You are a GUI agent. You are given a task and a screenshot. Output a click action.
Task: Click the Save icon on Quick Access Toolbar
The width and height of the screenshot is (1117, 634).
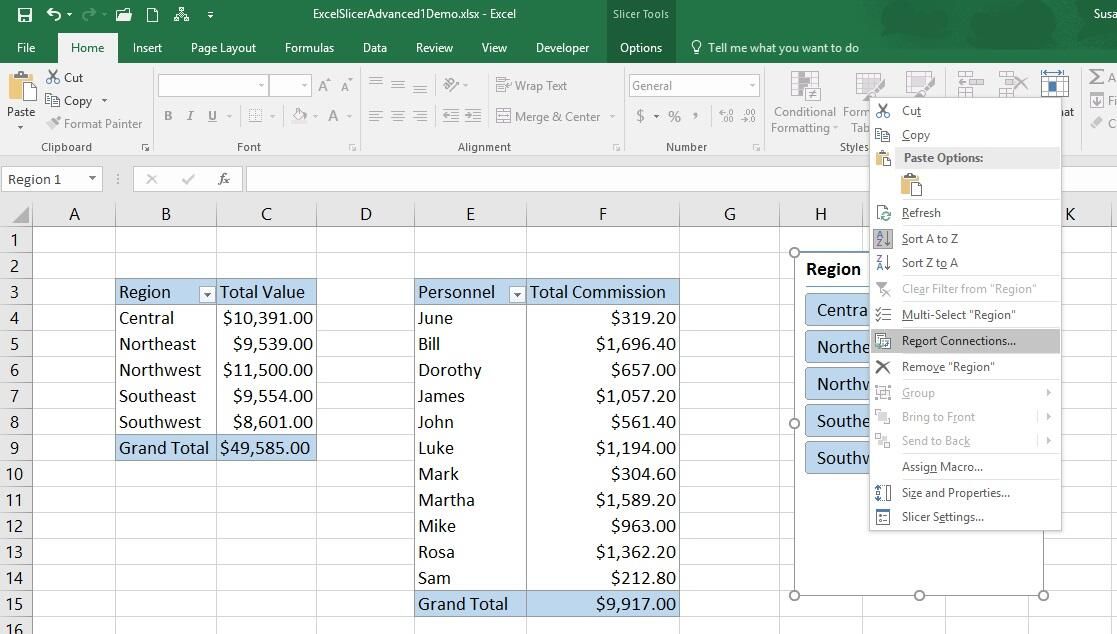23,12
